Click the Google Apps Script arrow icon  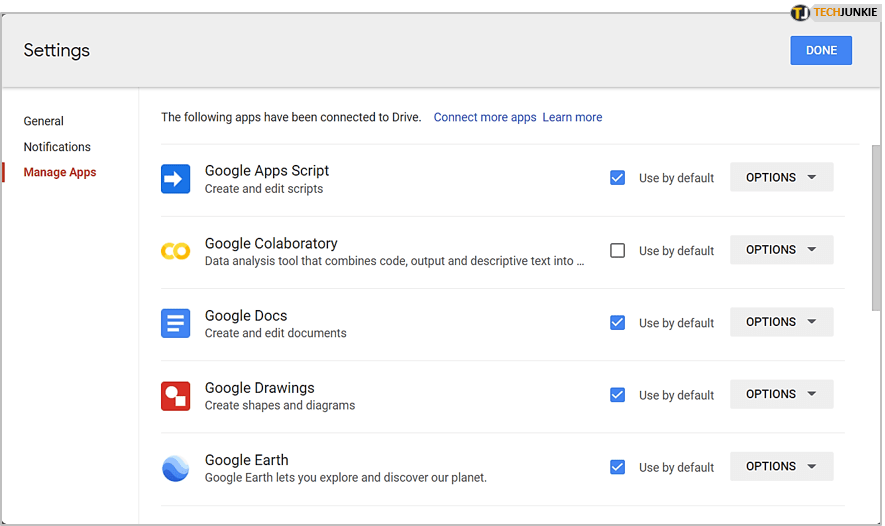pos(175,179)
